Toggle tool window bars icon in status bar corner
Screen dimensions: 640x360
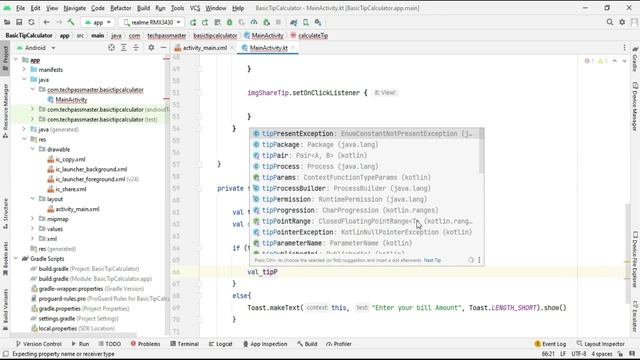5,354
